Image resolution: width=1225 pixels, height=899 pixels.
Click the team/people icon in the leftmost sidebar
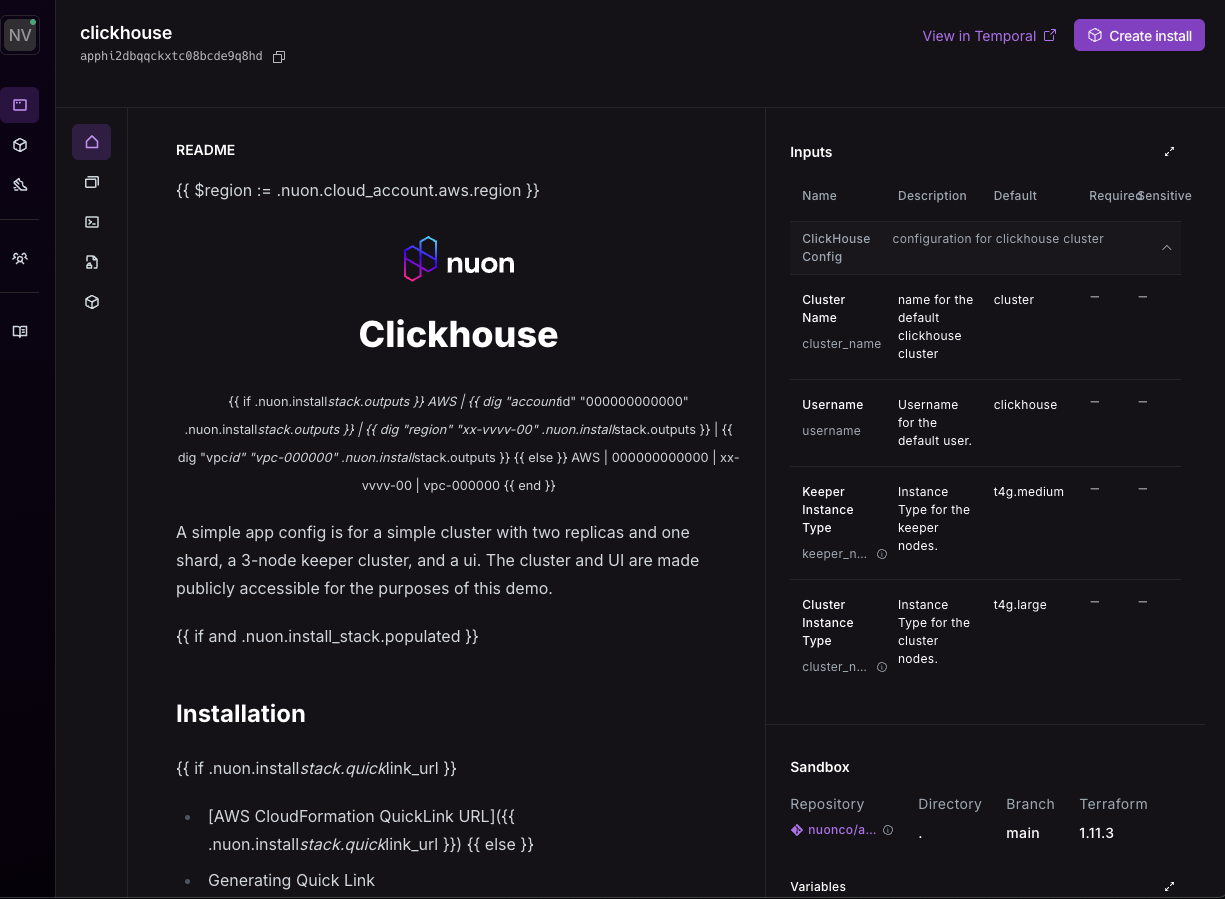pos(20,257)
